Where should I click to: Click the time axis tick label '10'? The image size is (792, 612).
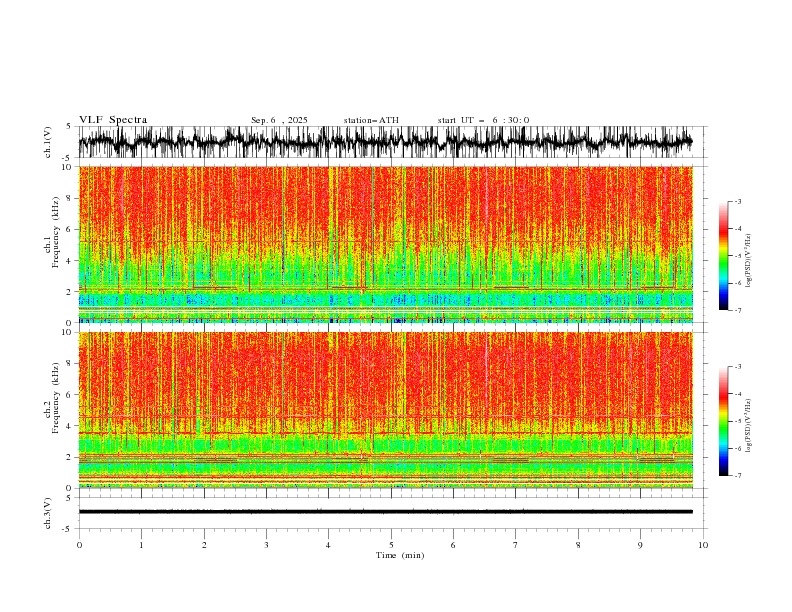click(x=703, y=545)
